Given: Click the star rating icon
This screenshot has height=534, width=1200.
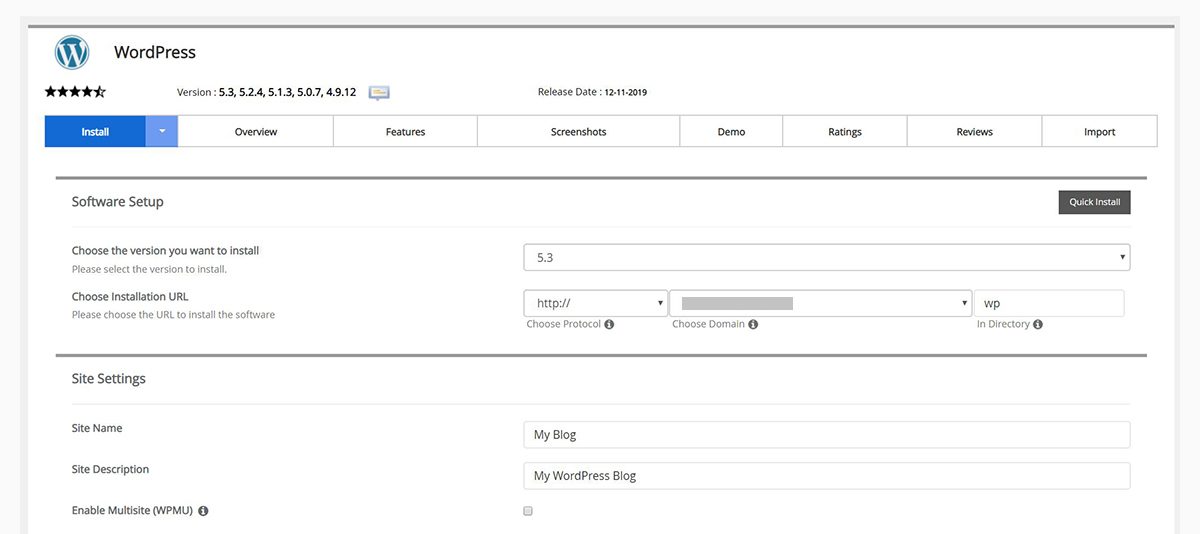Looking at the screenshot, I should [x=75, y=92].
